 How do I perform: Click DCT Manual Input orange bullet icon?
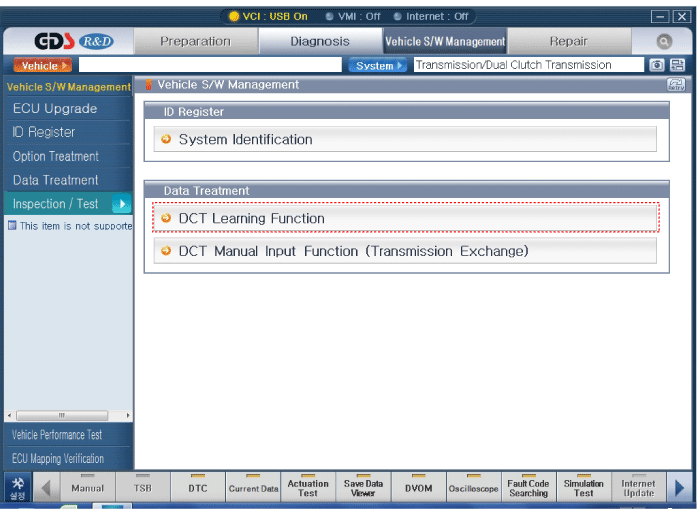coord(166,251)
